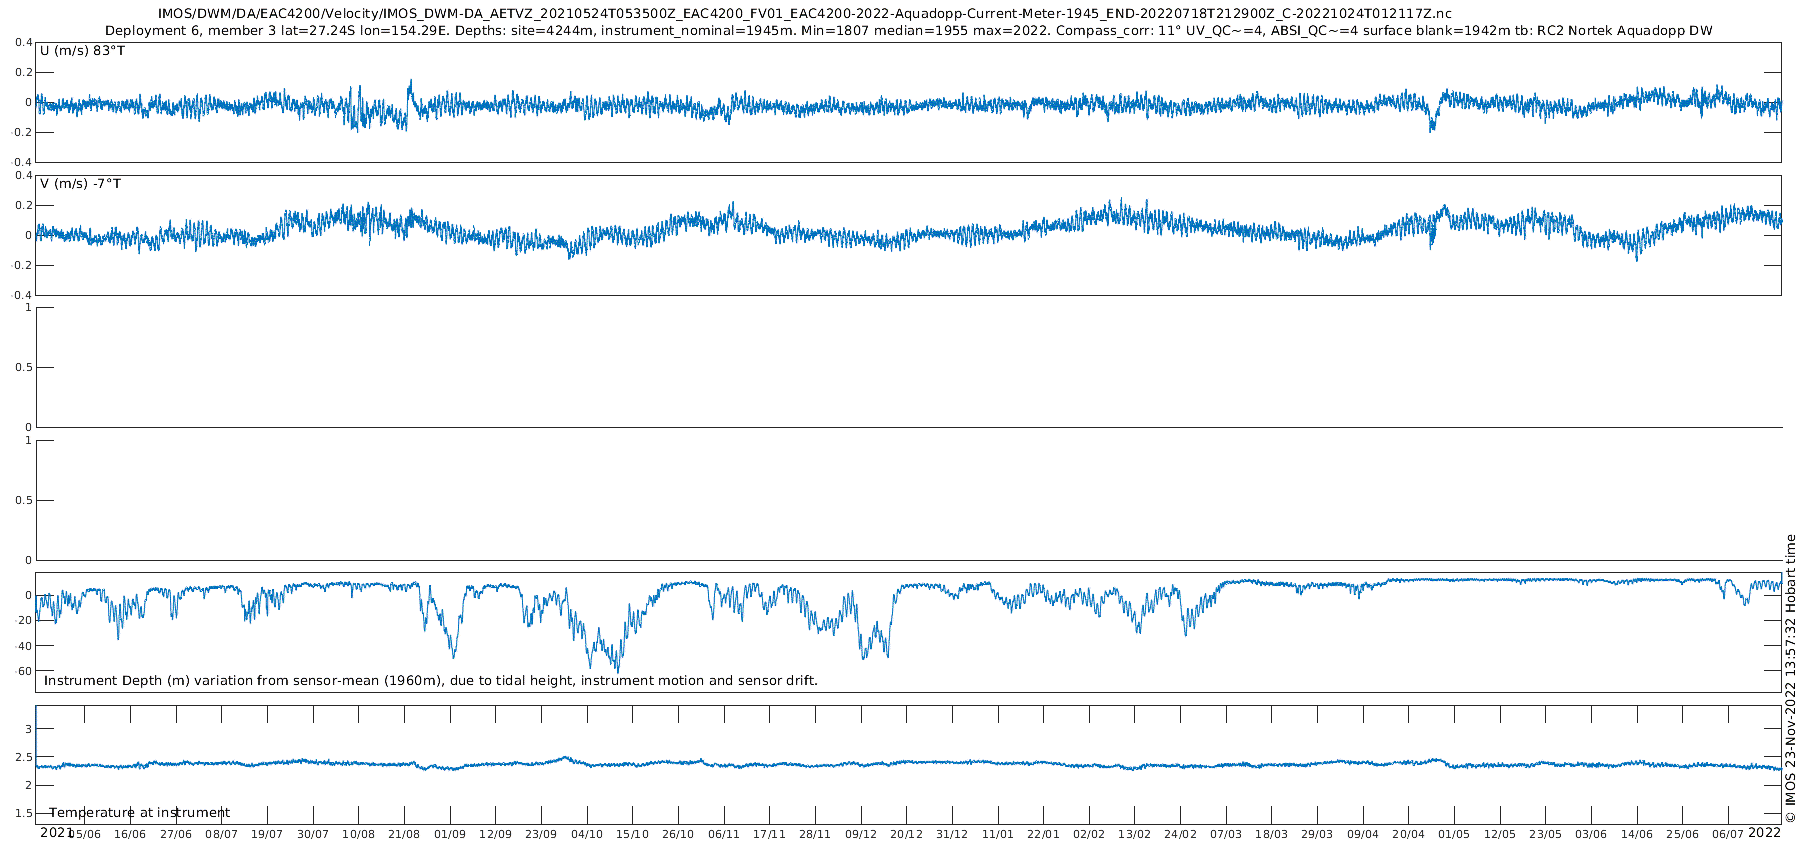Screen dimensions: 1800x850
Task: Select the 10/08 date tick label
Action: (358, 834)
